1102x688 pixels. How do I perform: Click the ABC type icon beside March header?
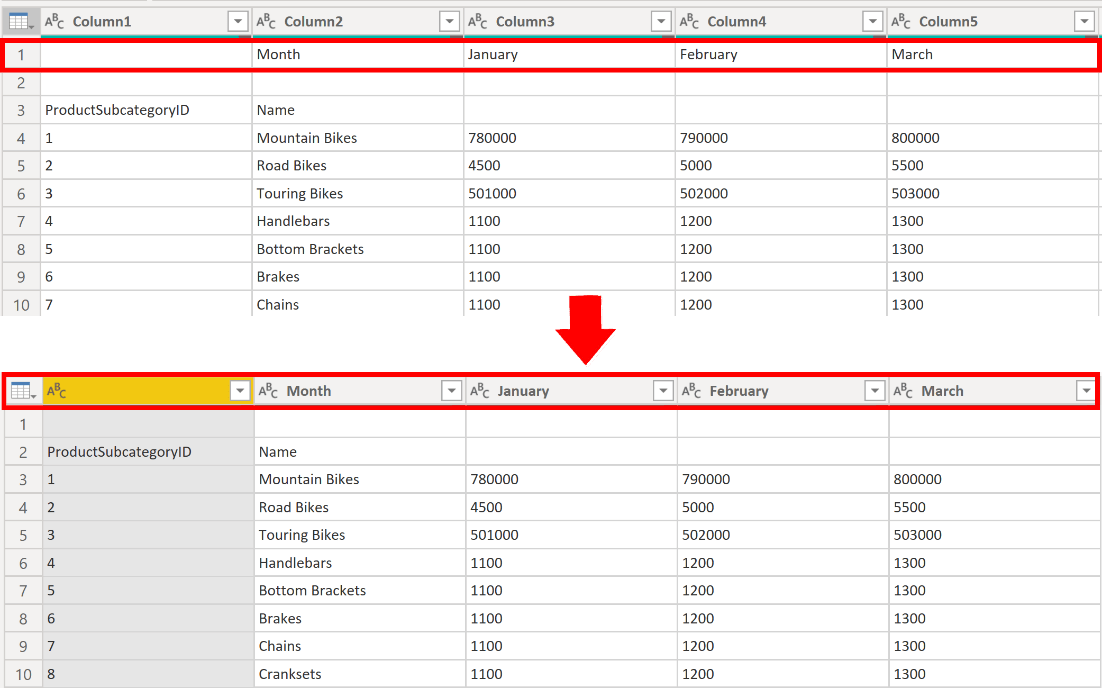tap(903, 391)
